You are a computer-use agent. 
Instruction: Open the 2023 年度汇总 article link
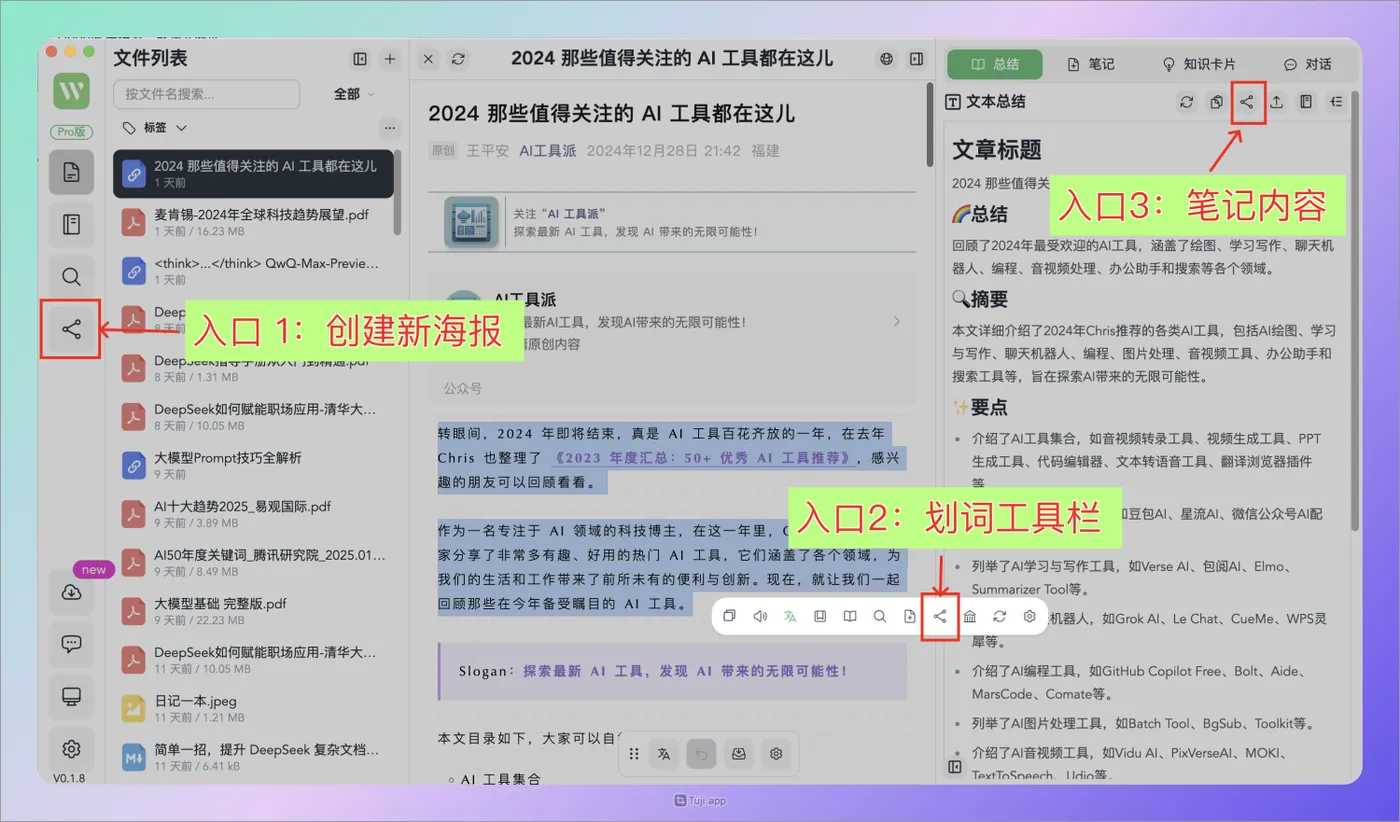point(704,458)
